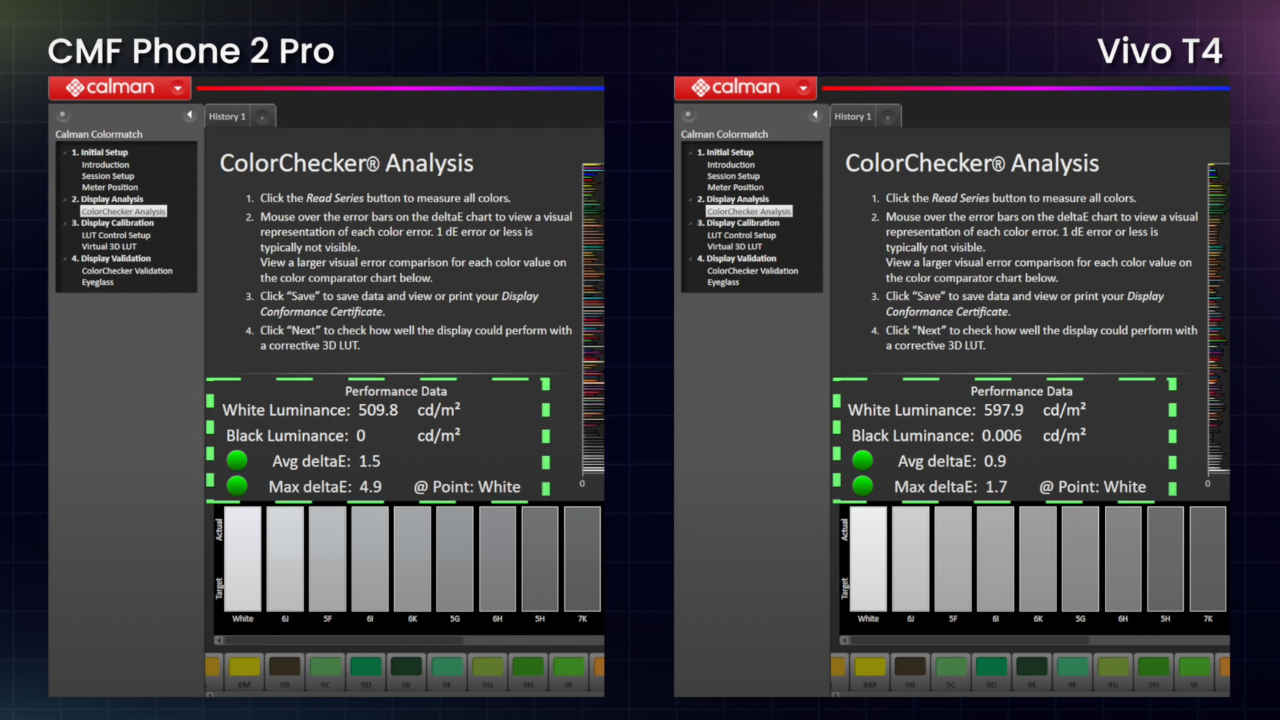Image resolution: width=1280 pixels, height=720 pixels.
Task: Open Calman menu arrow in CMF Phone window
Action: click(x=177, y=88)
